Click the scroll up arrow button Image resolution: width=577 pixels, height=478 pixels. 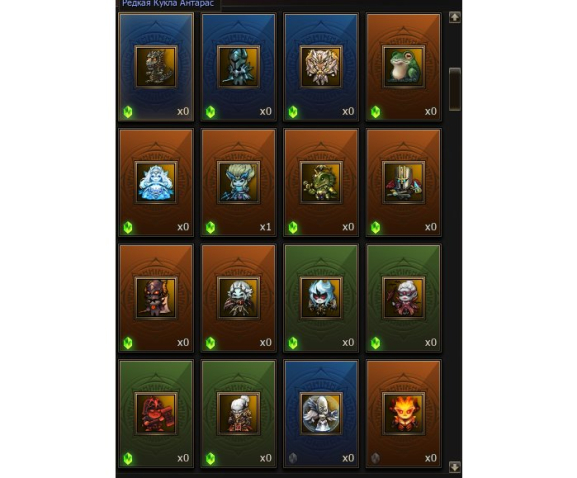coord(455,17)
